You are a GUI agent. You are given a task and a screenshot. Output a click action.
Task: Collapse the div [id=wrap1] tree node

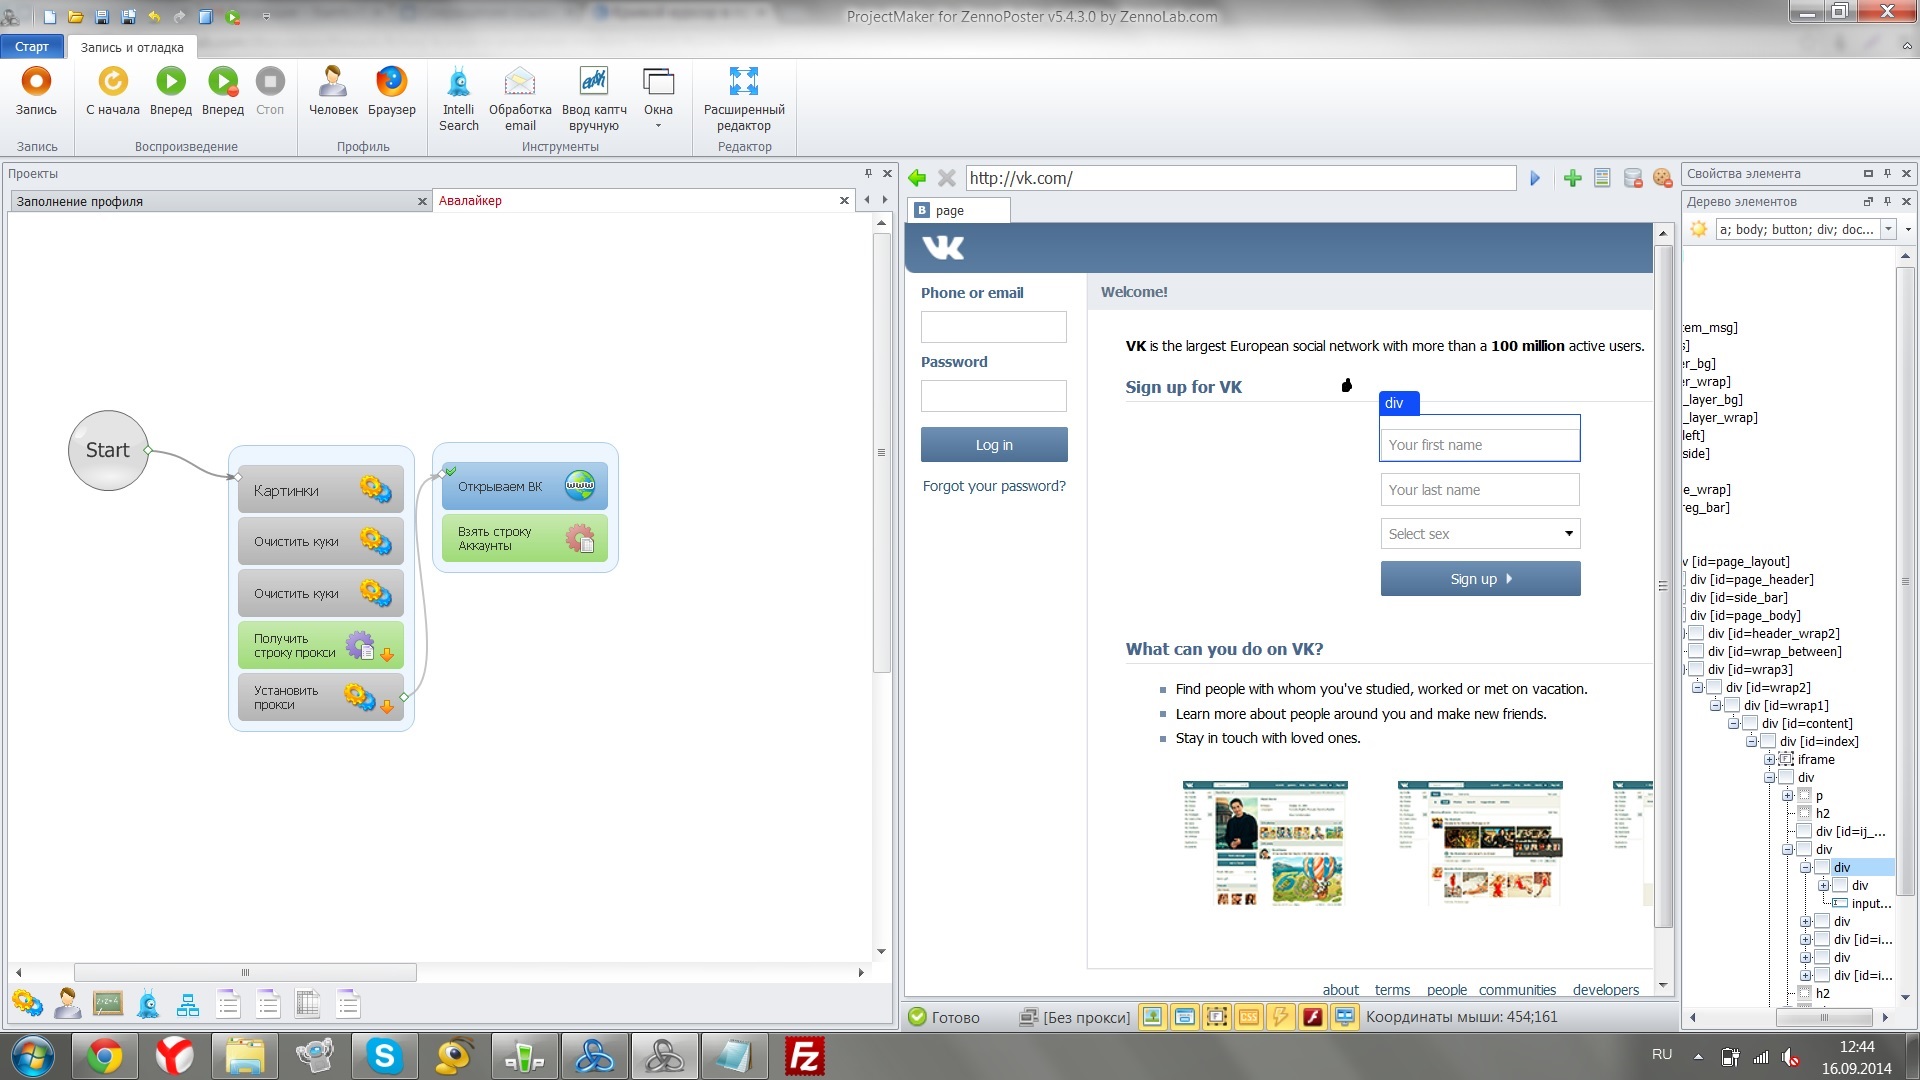[1715, 705]
